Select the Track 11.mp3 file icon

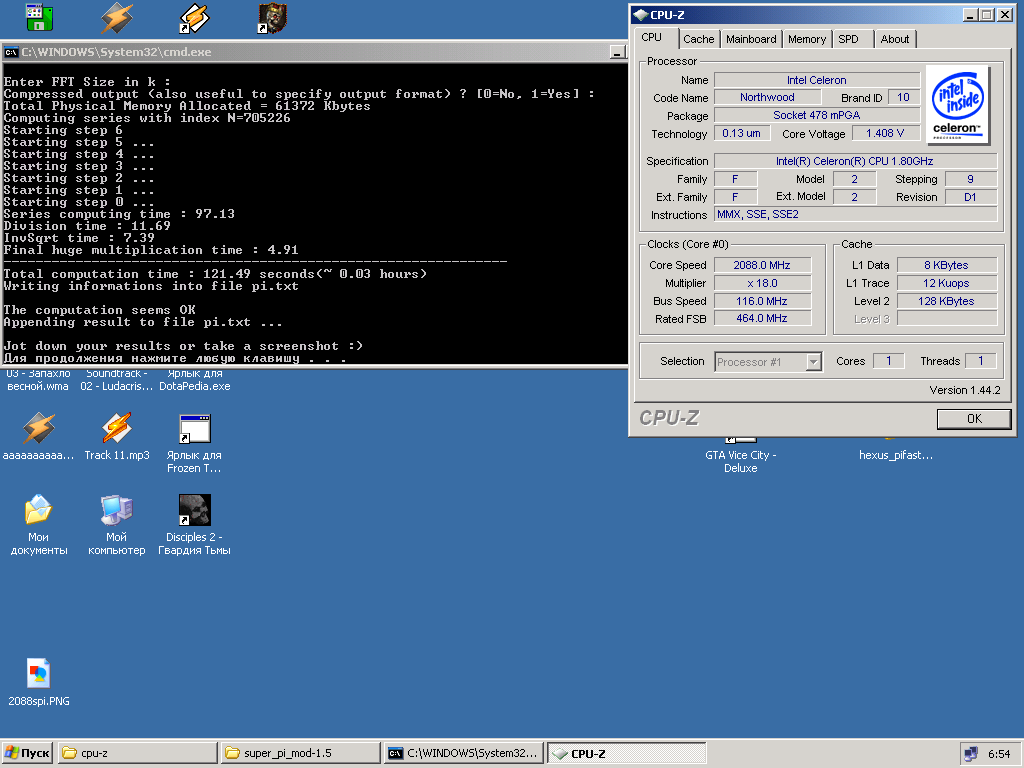tap(117, 428)
